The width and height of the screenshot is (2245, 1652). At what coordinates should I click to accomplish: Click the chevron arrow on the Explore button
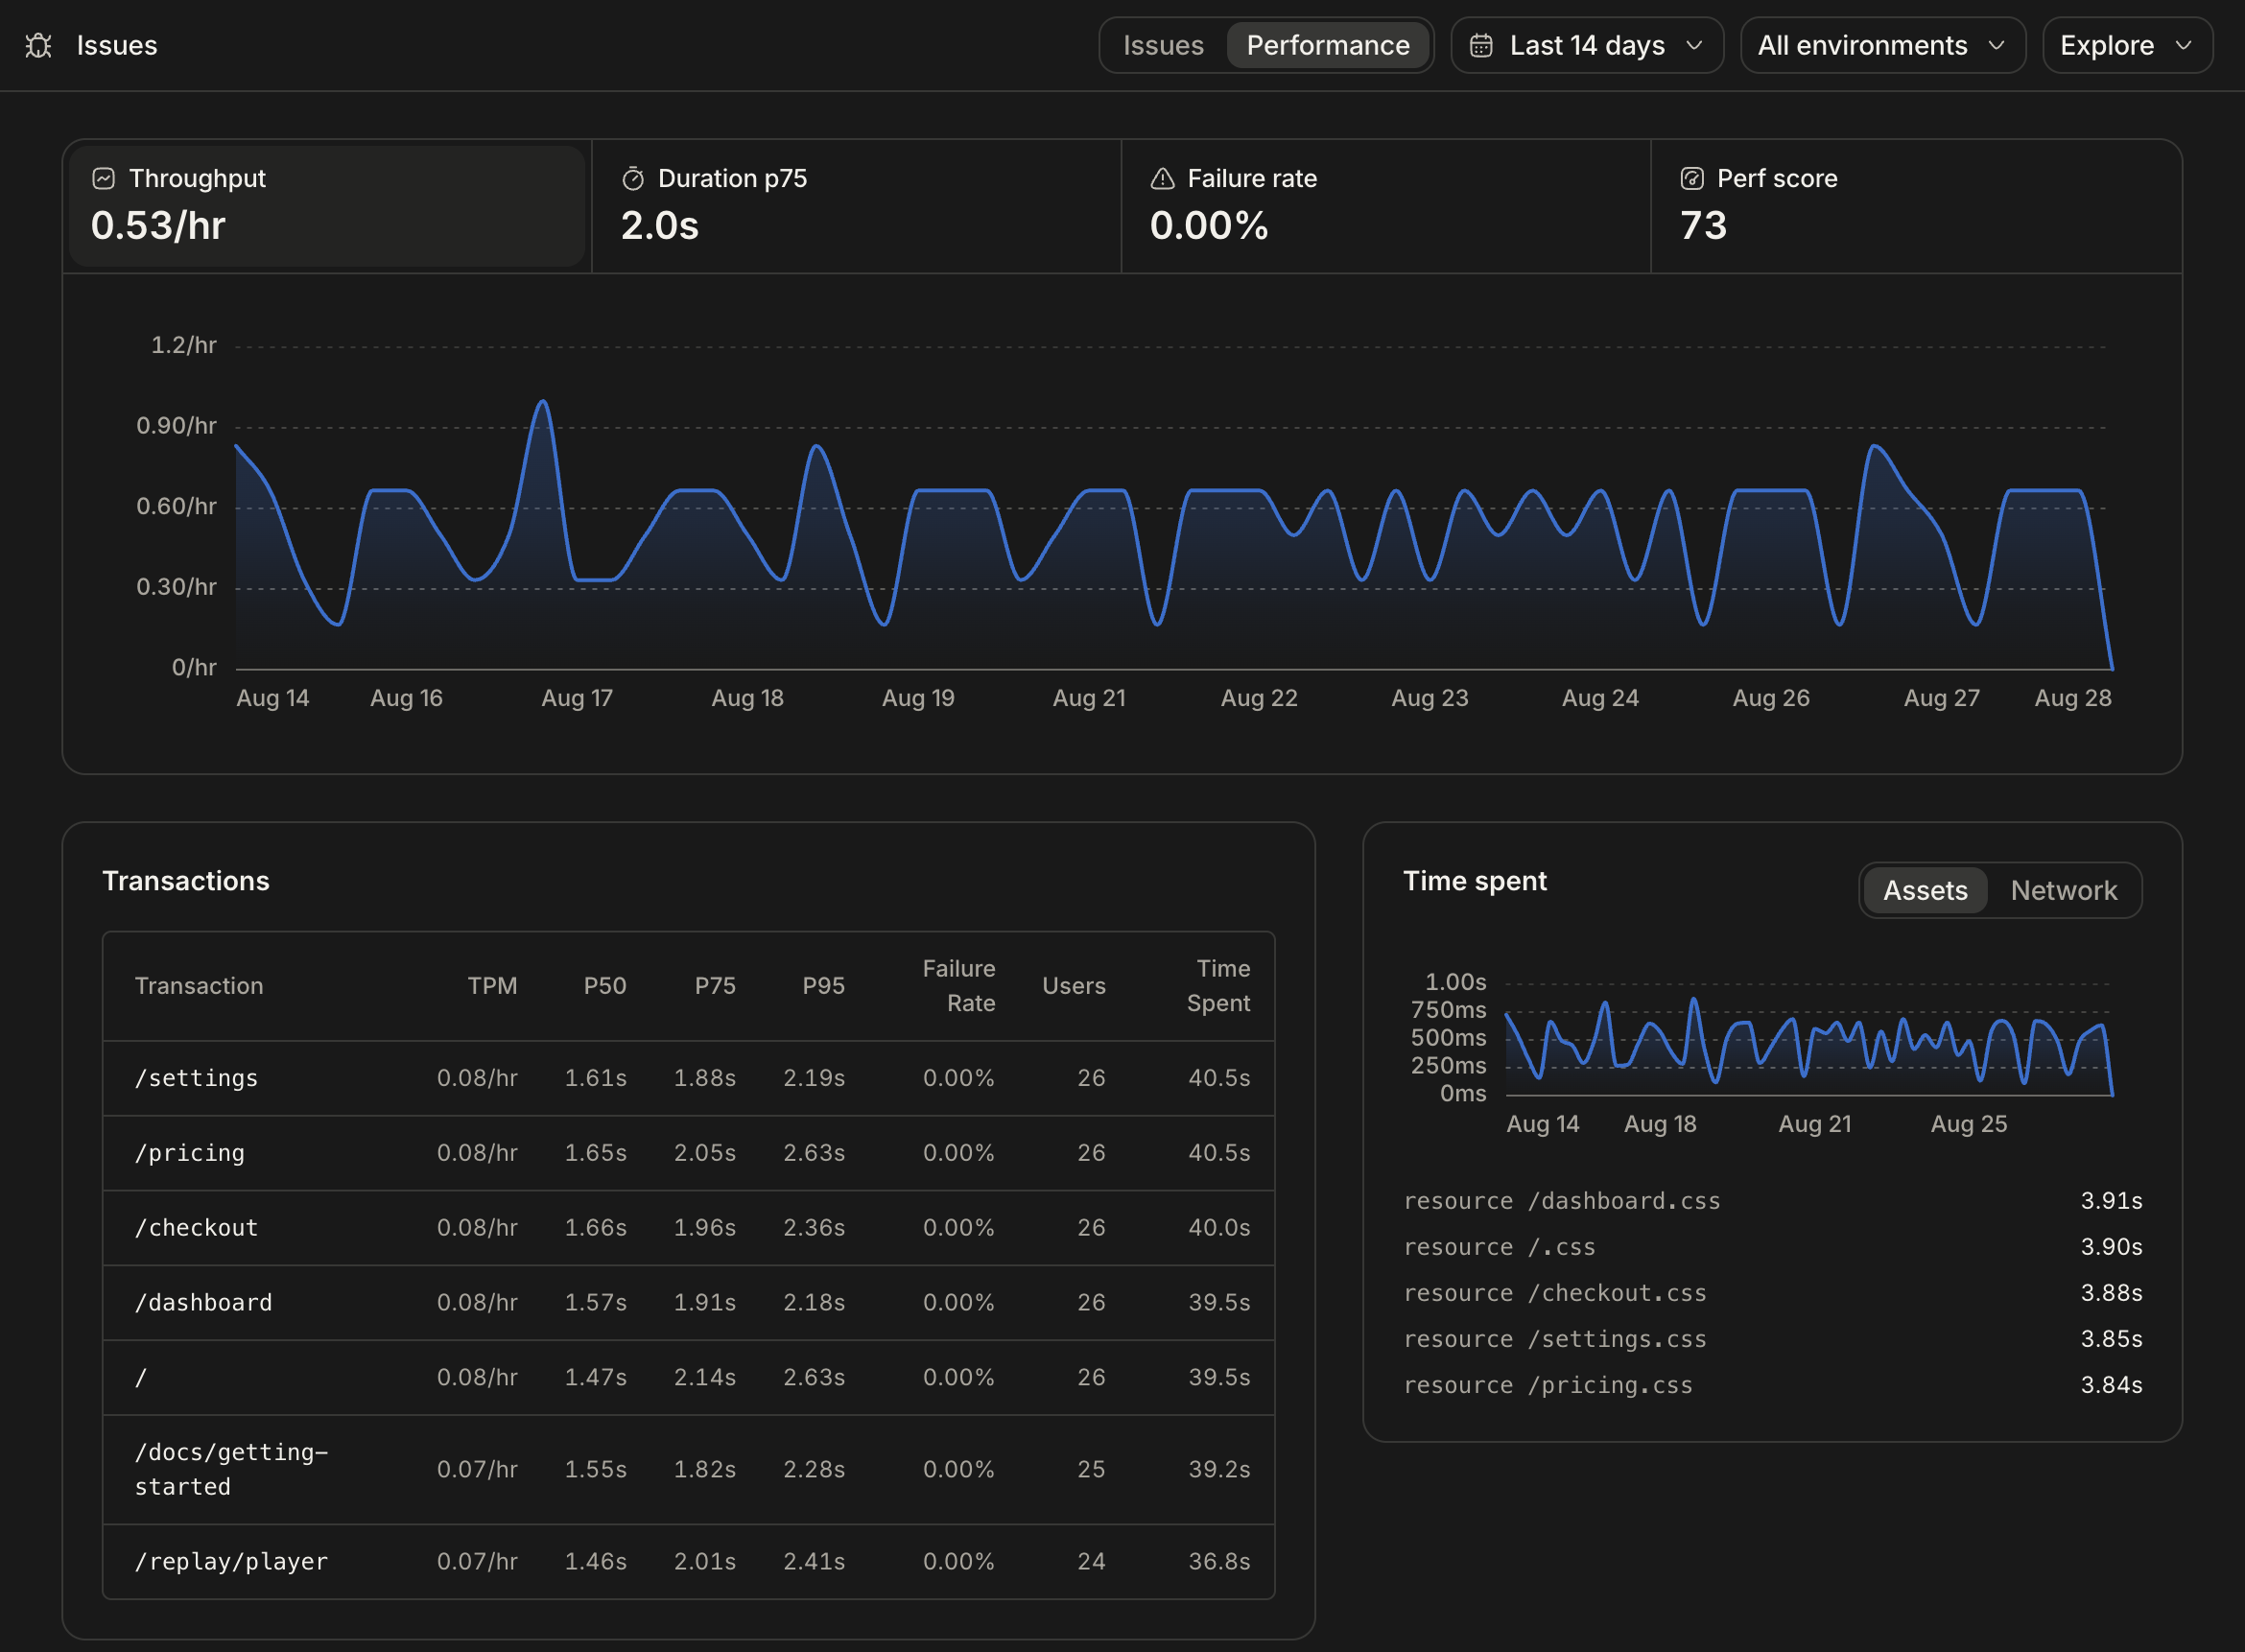coord(2184,45)
